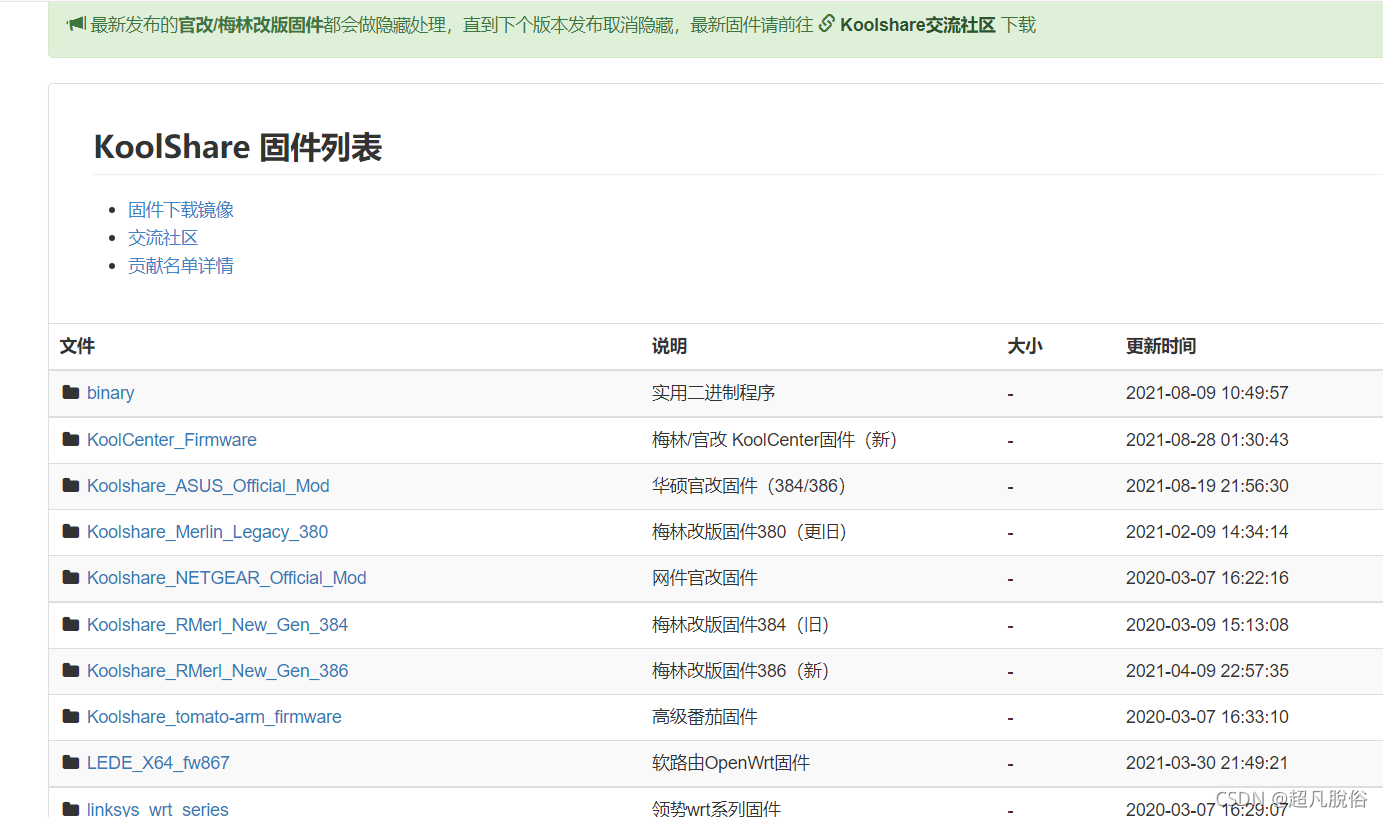
Task: Click the folder icon beside KoolCenter_Firmware
Action: (x=71, y=439)
